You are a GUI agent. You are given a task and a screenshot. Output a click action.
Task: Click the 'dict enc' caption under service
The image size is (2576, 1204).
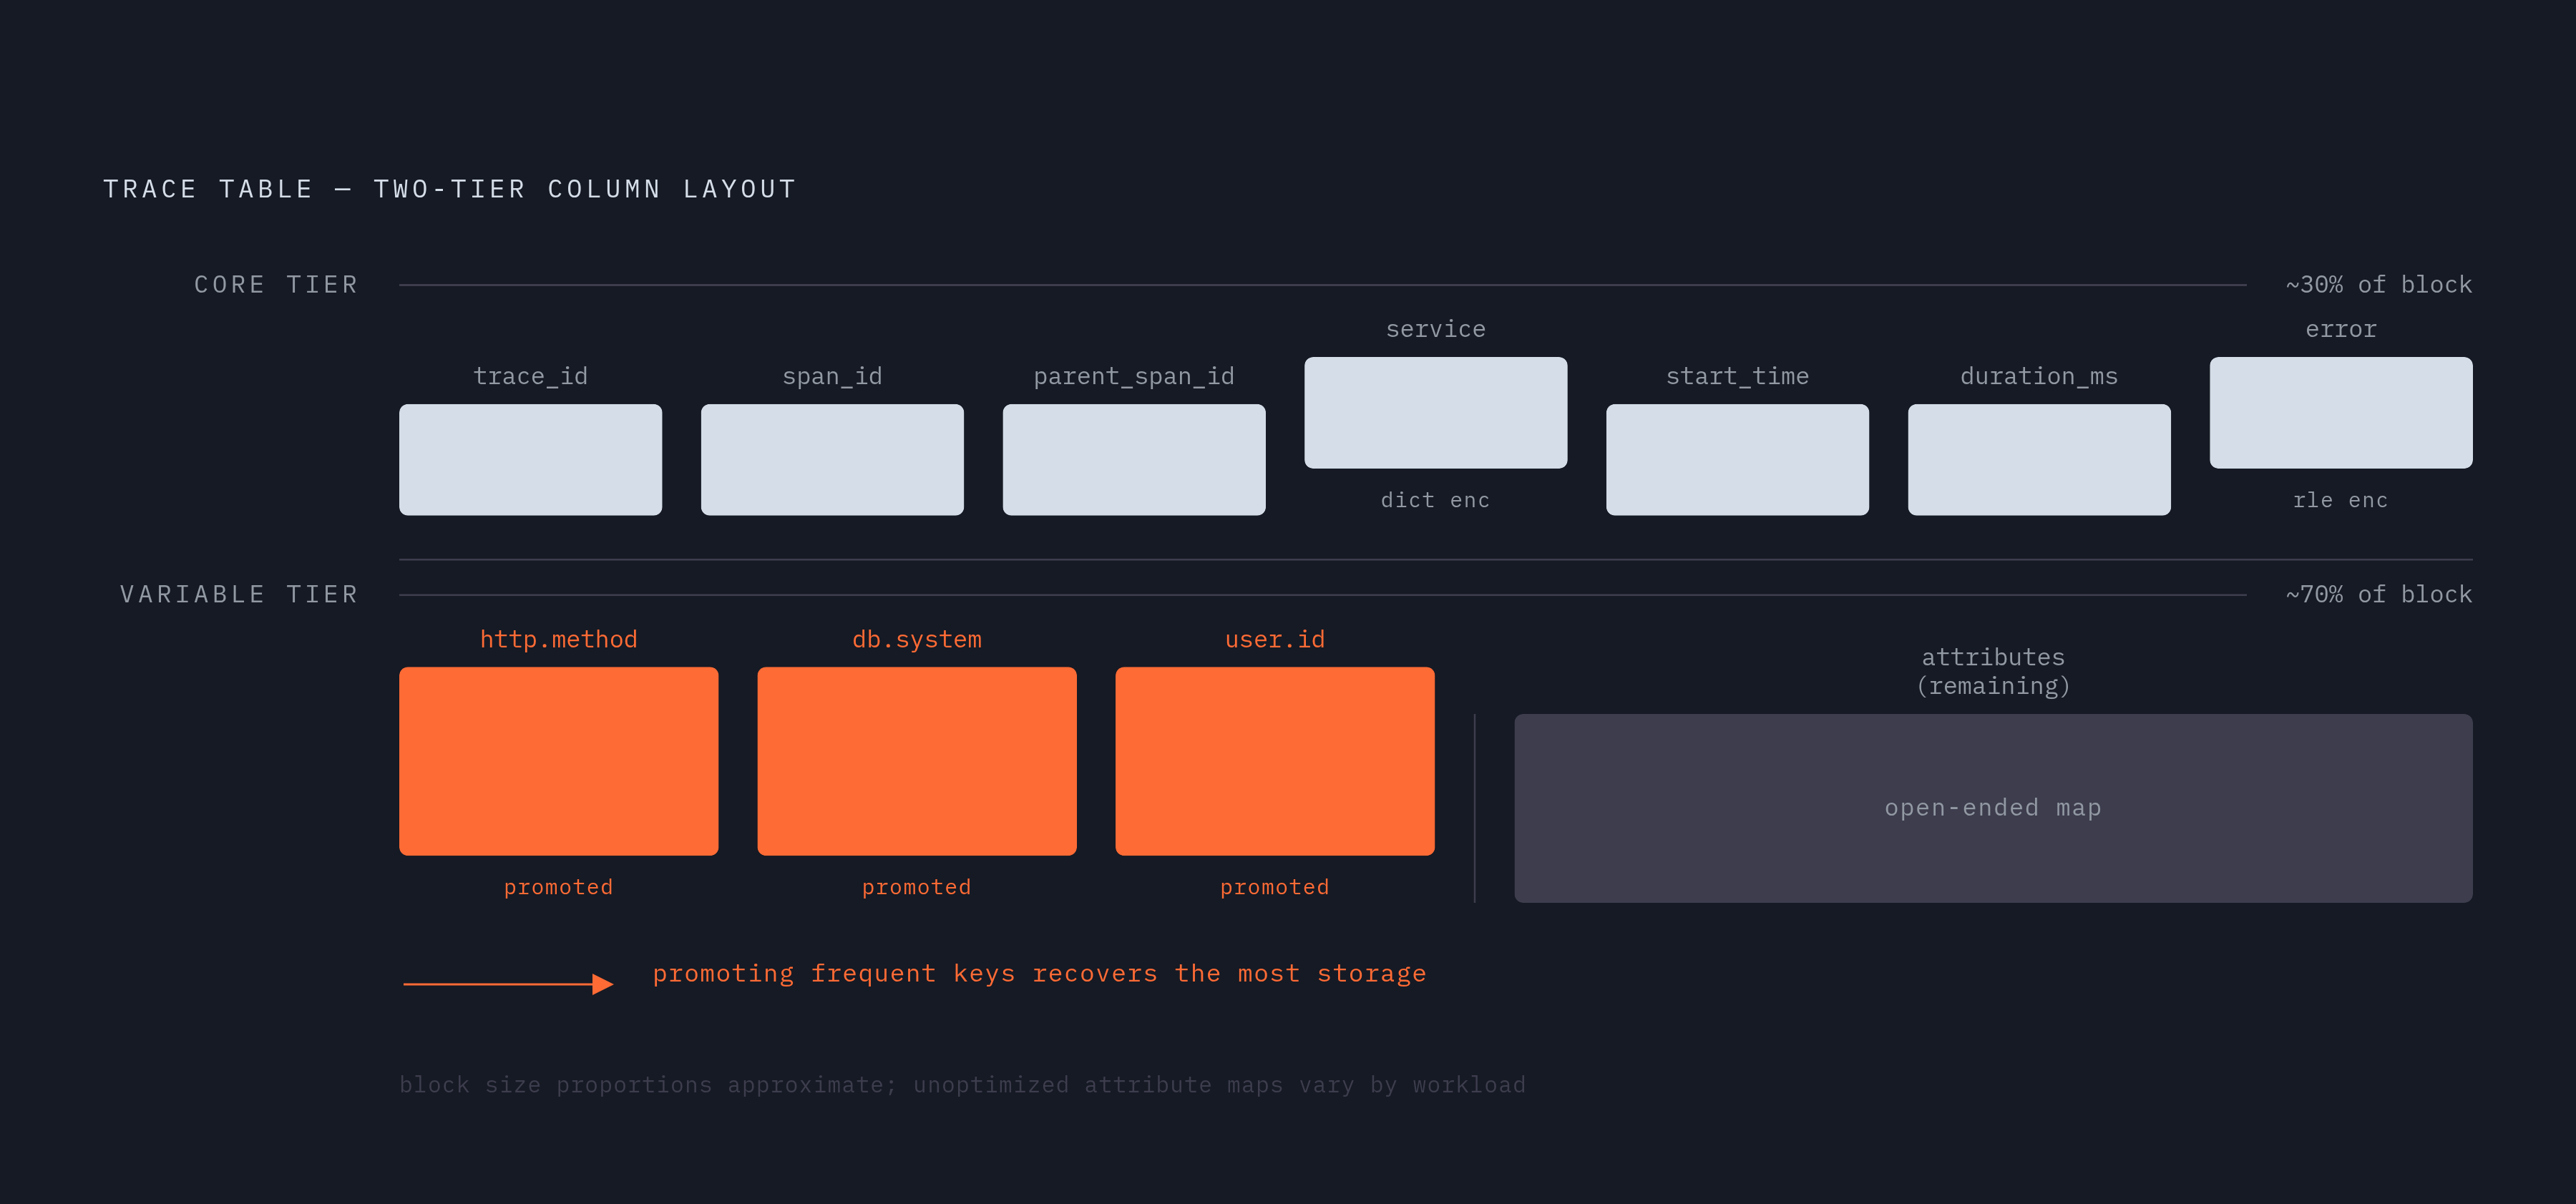click(x=1436, y=500)
